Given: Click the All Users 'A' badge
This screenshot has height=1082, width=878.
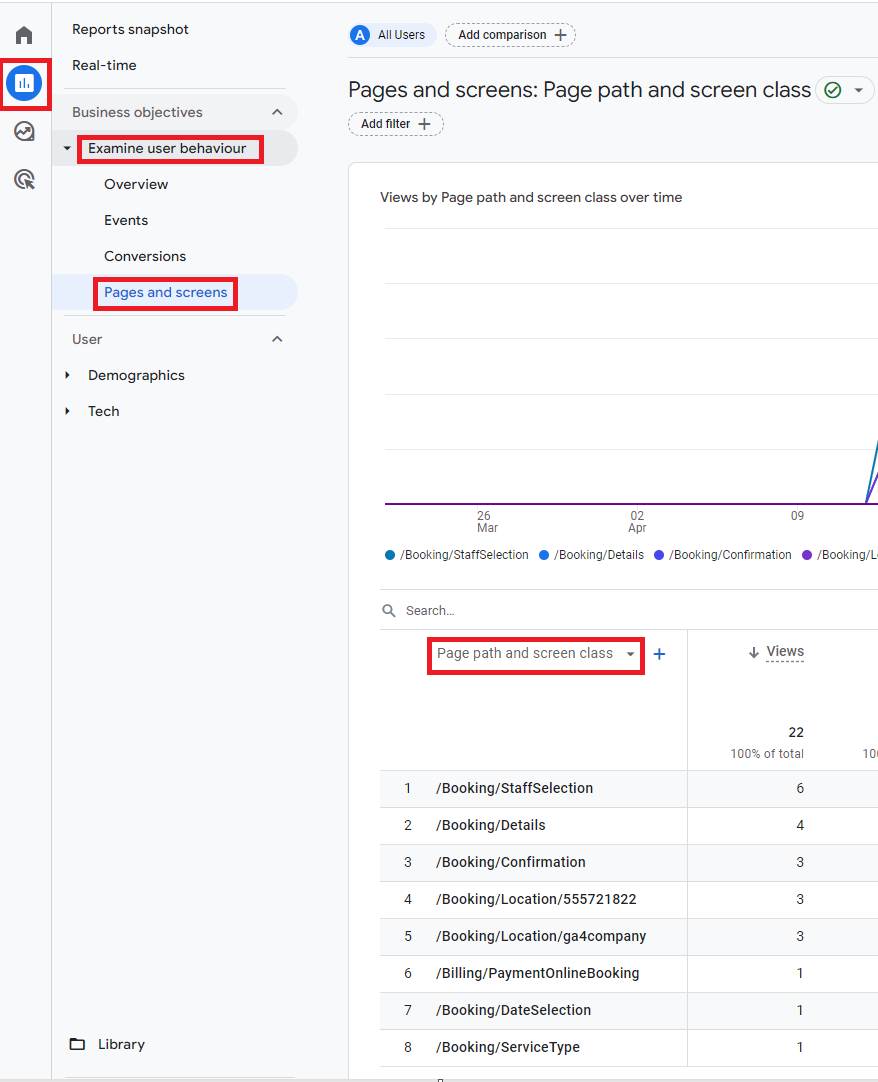Looking at the screenshot, I should [360, 35].
